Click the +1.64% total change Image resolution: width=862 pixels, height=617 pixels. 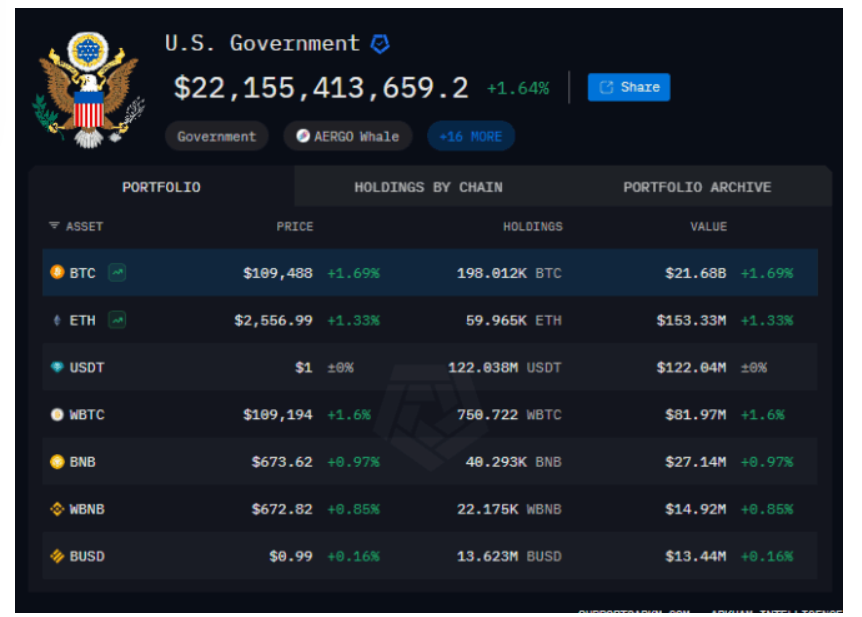[518, 89]
